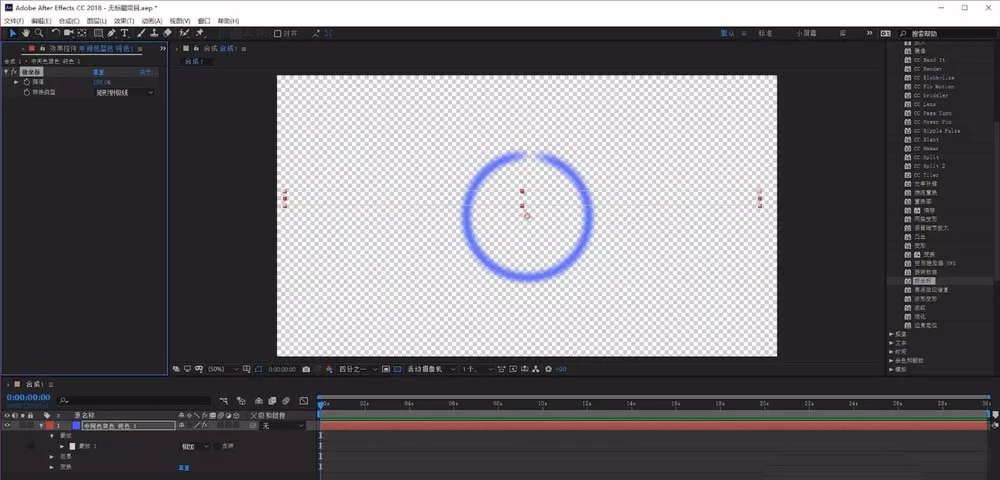
Task: Click the snapshot camera icon in viewer
Action: click(306, 369)
